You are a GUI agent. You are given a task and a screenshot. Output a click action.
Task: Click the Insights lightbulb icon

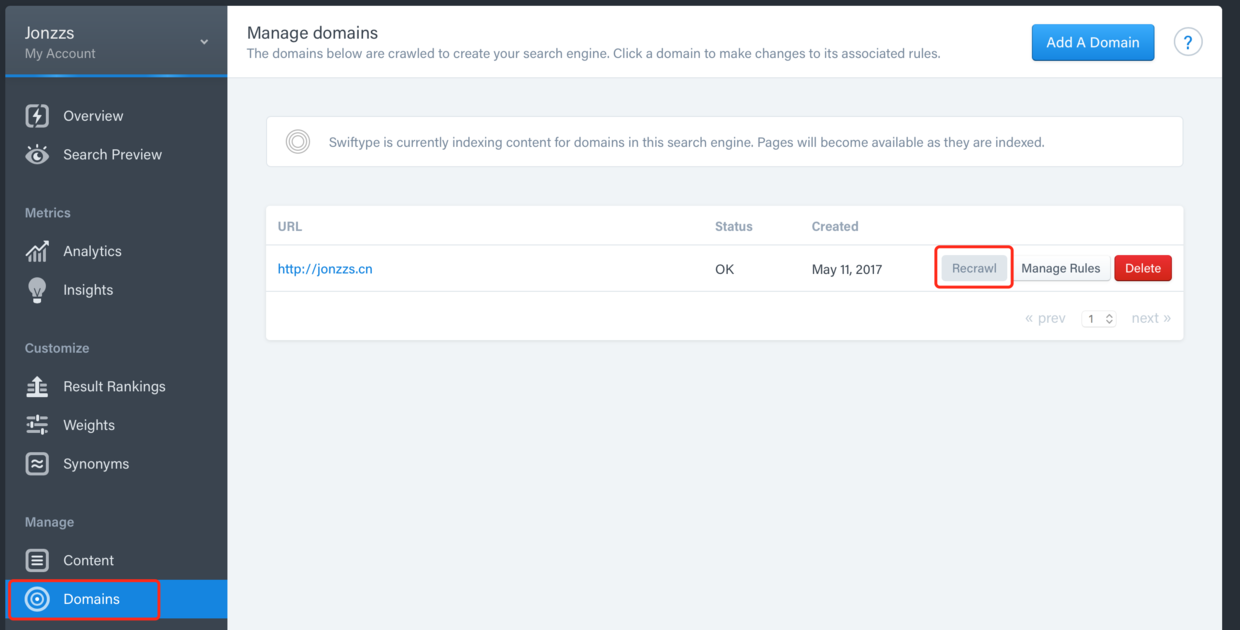pyautogui.click(x=37, y=290)
